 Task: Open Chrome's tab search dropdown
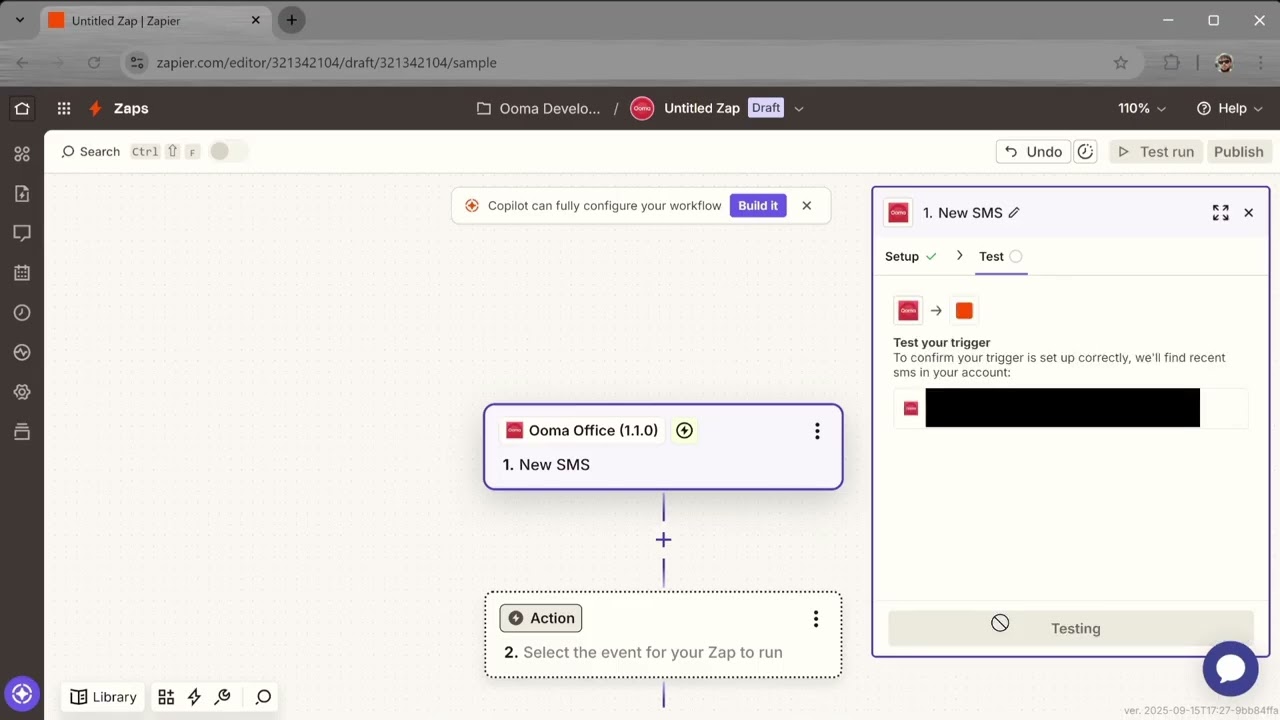[20, 20]
